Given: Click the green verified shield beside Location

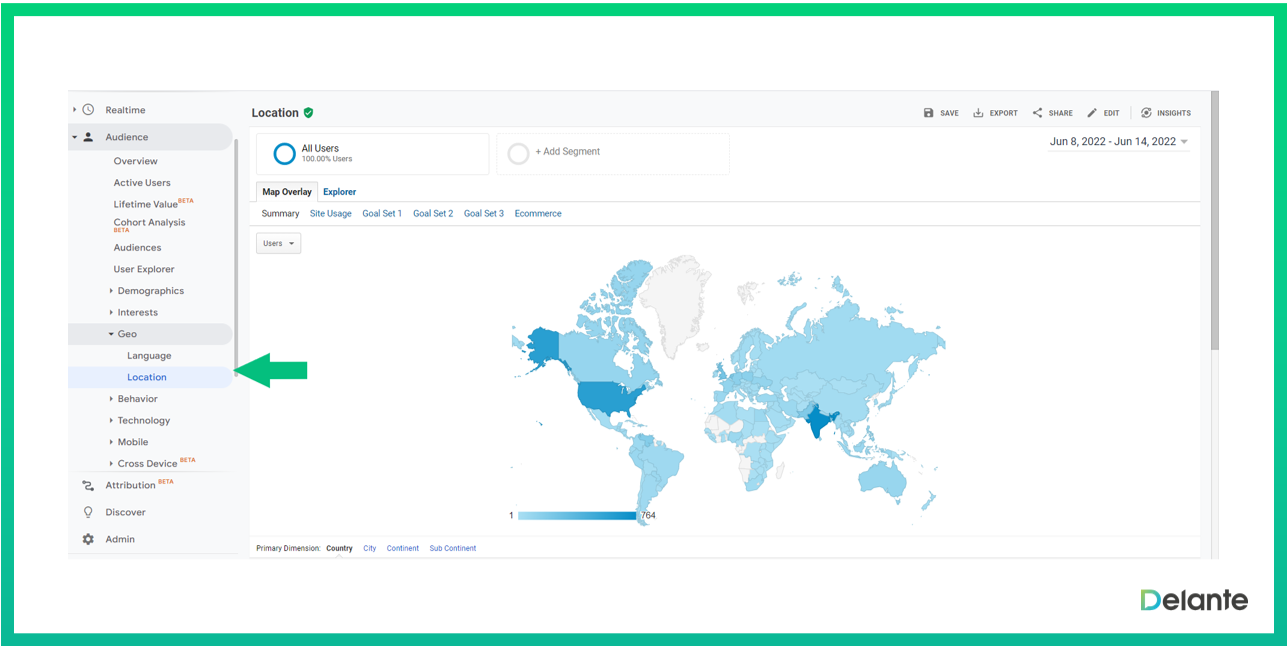Looking at the screenshot, I should [309, 113].
